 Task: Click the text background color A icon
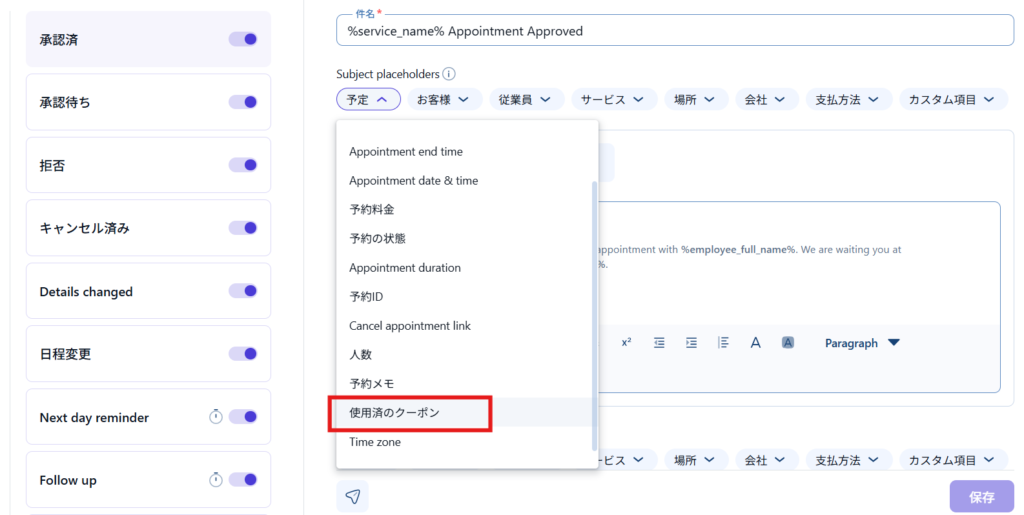pyautogui.click(x=788, y=343)
